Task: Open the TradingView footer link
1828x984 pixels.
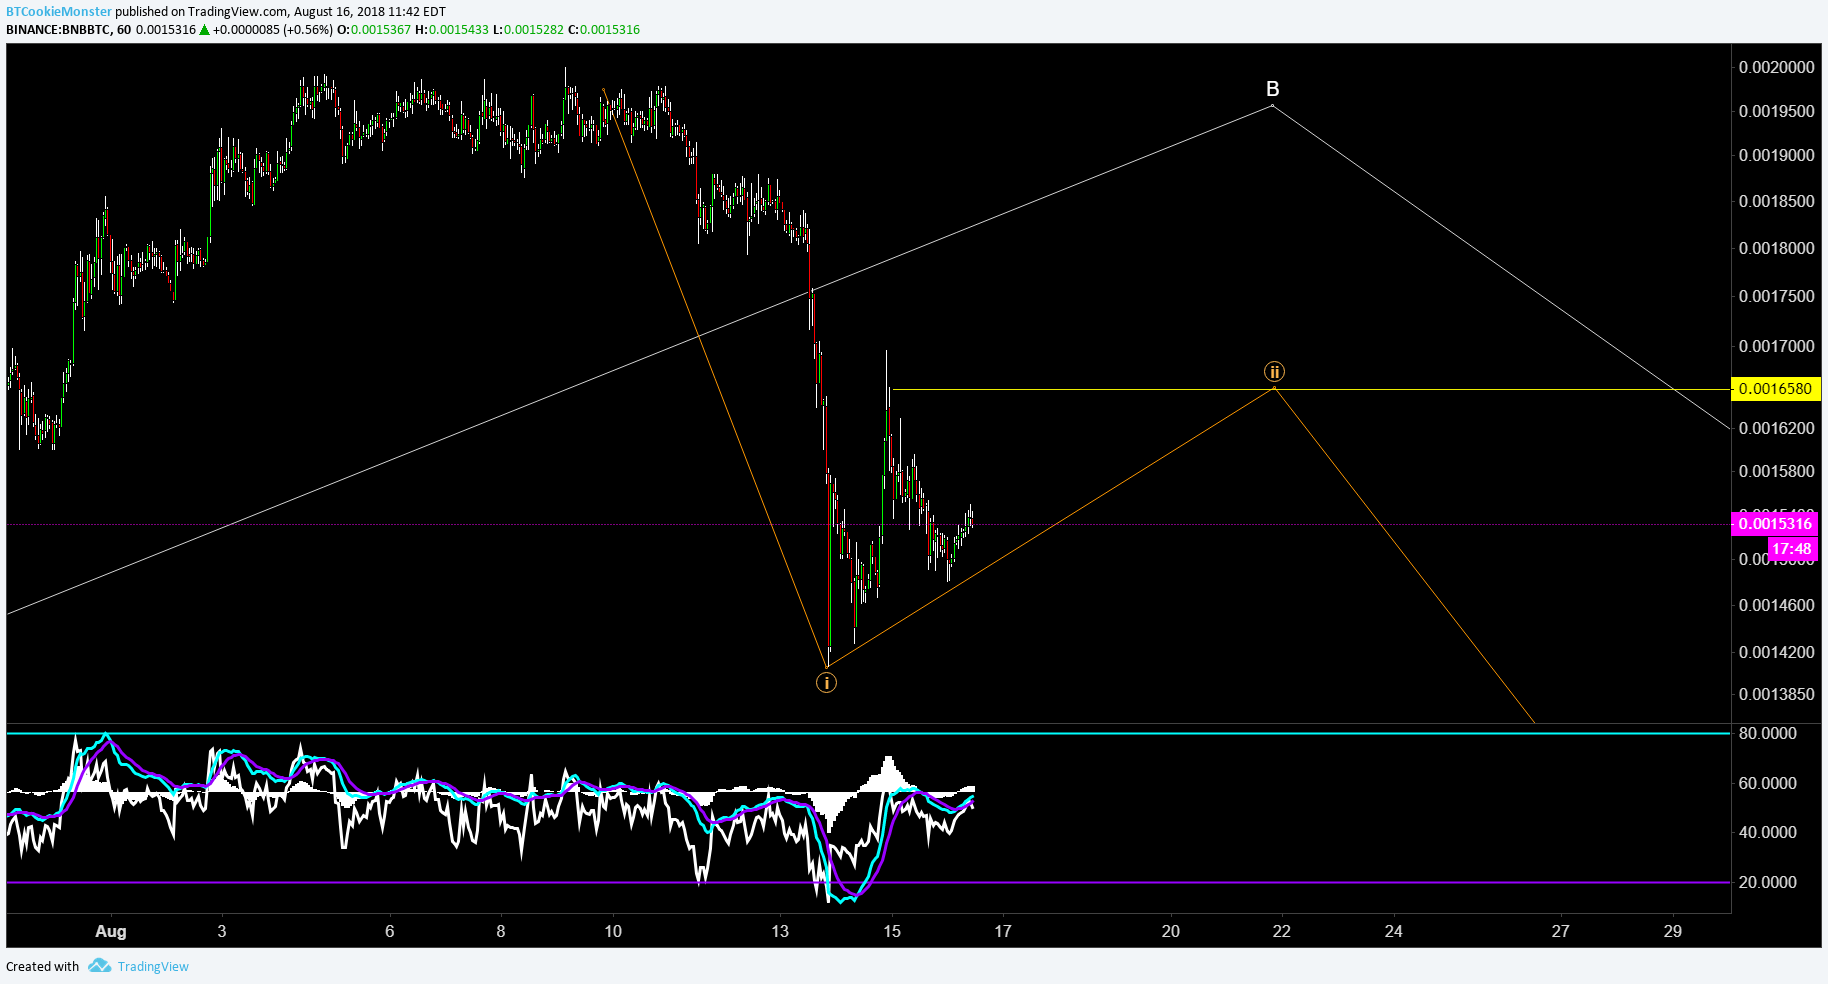Action: pyautogui.click(x=153, y=966)
